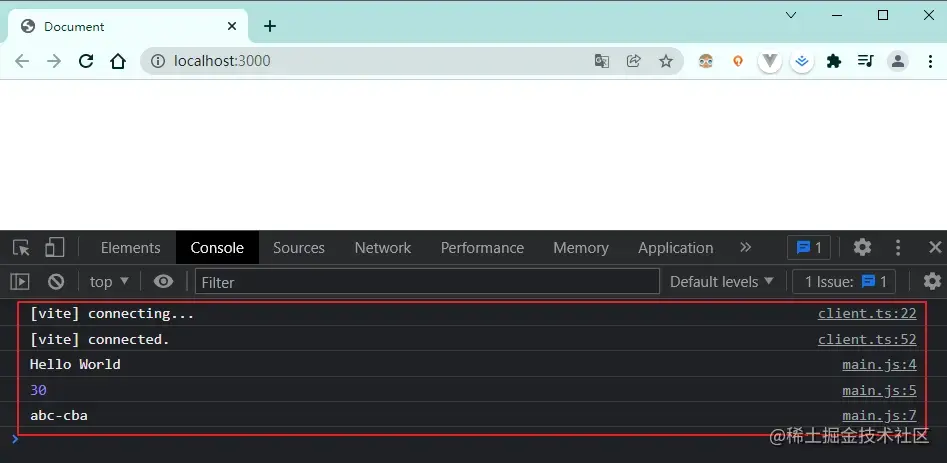Screen dimensions: 947x463
Task: Open the tab search chevron
Action: [x=791, y=15]
